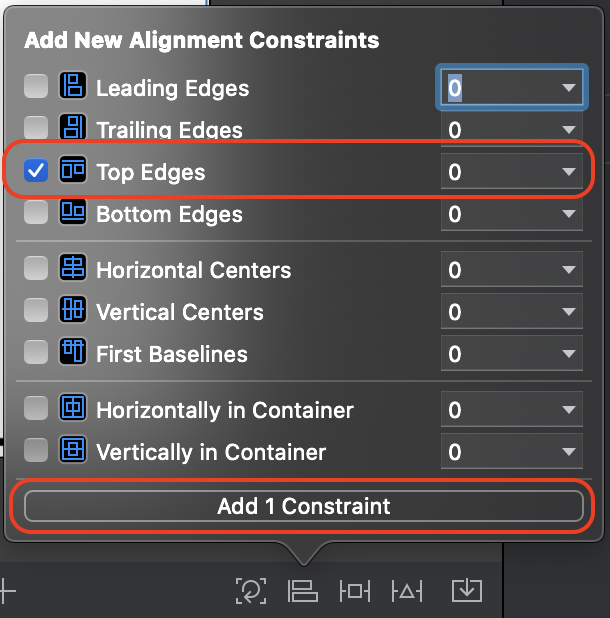Open the Align constraints icon in bottom bar
The image size is (610, 618).
pyautogui.click(x=303, y=591)
